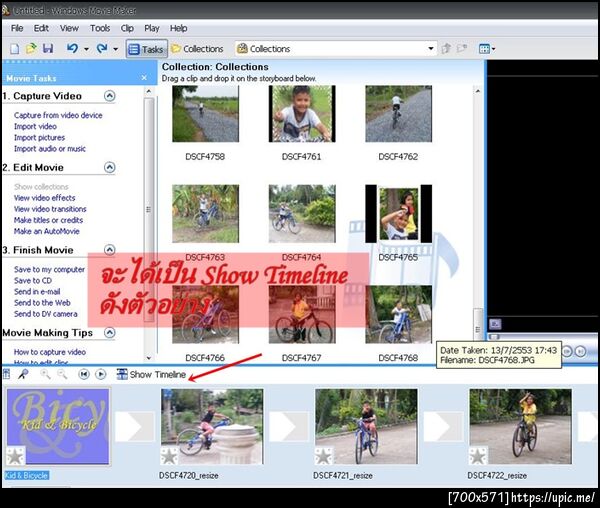The height and width of the screenshot is (508, 600).
Task: Click Make an AutoMovie link
Action: [x=47, y=231]
